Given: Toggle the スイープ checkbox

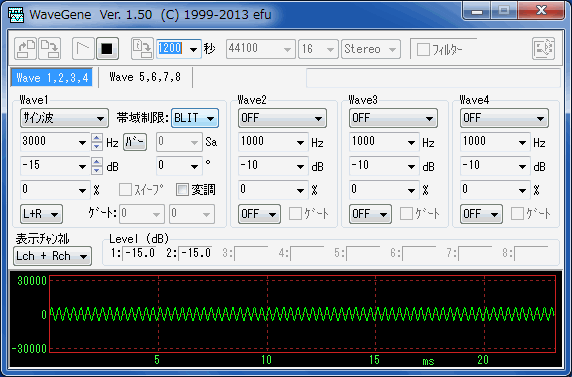Looking at the screenshot, I should [125, 190].
